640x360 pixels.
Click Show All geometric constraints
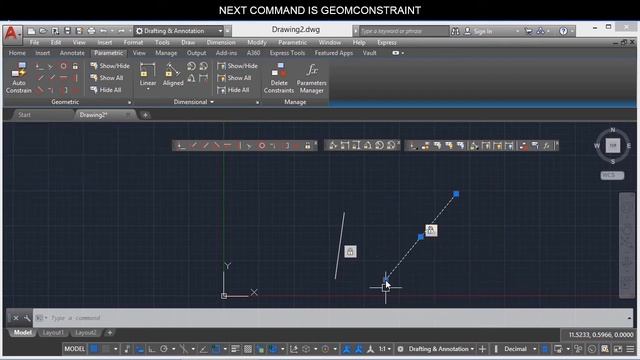click(x=107, y=78)
